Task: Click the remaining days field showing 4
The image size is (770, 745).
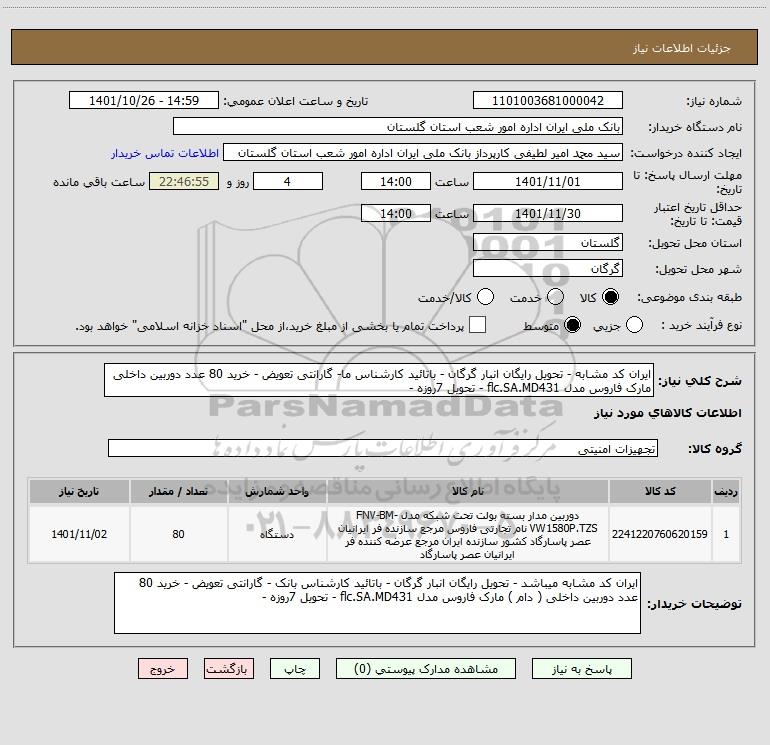Action: coord(288,181)
